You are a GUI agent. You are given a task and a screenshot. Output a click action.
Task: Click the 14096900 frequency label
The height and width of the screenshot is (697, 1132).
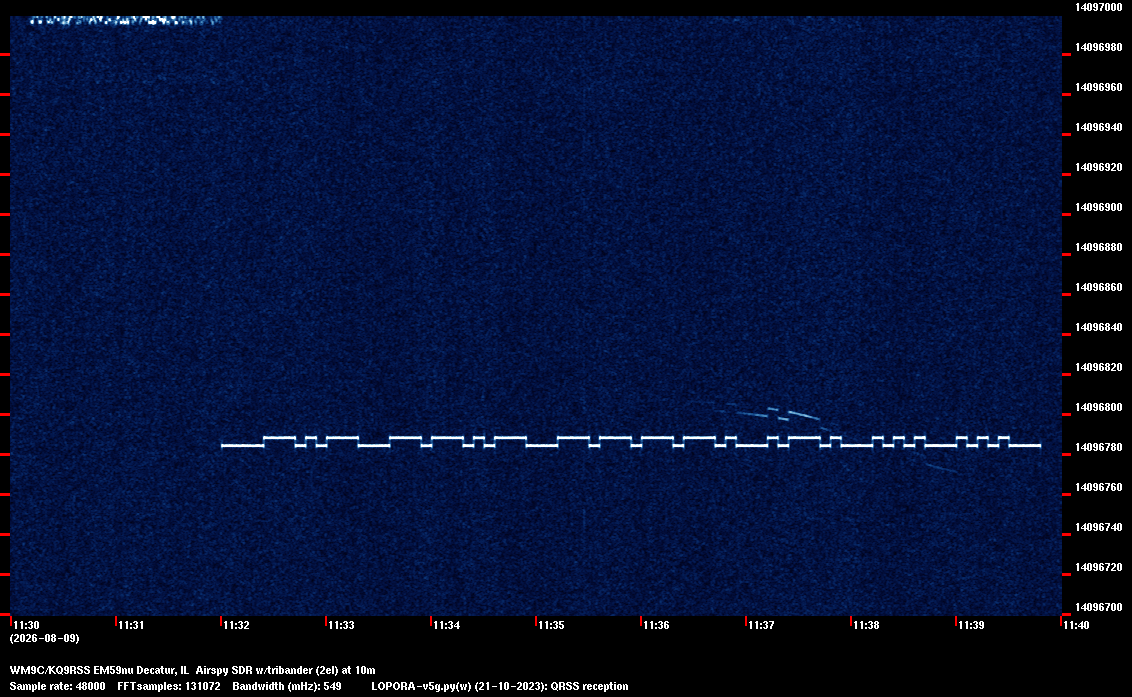(1099, 207)
